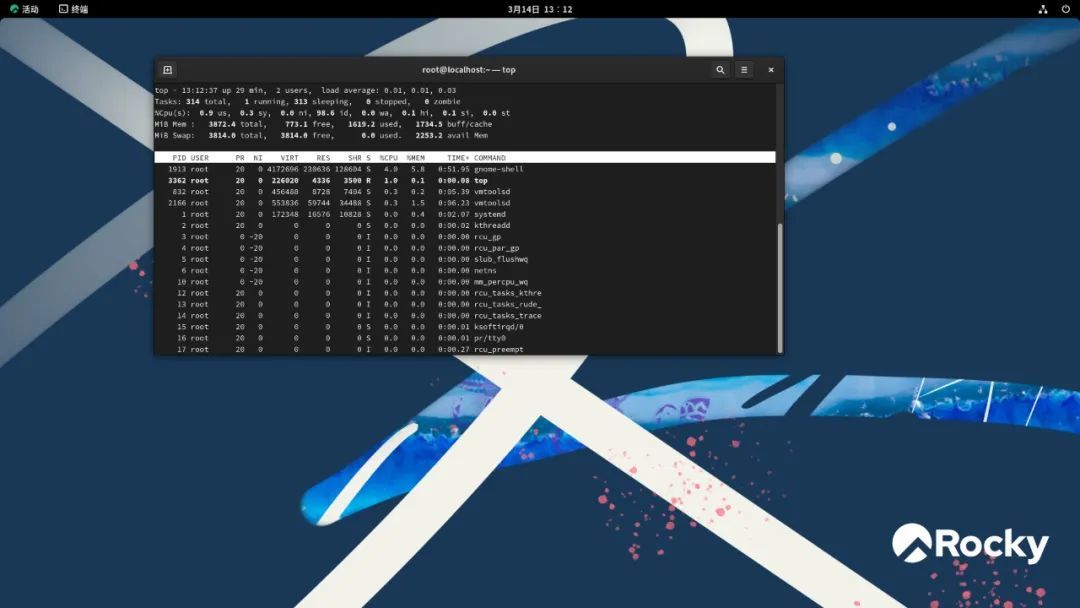
Task: Click the COMMAND column header
Action: pos(490,158)
